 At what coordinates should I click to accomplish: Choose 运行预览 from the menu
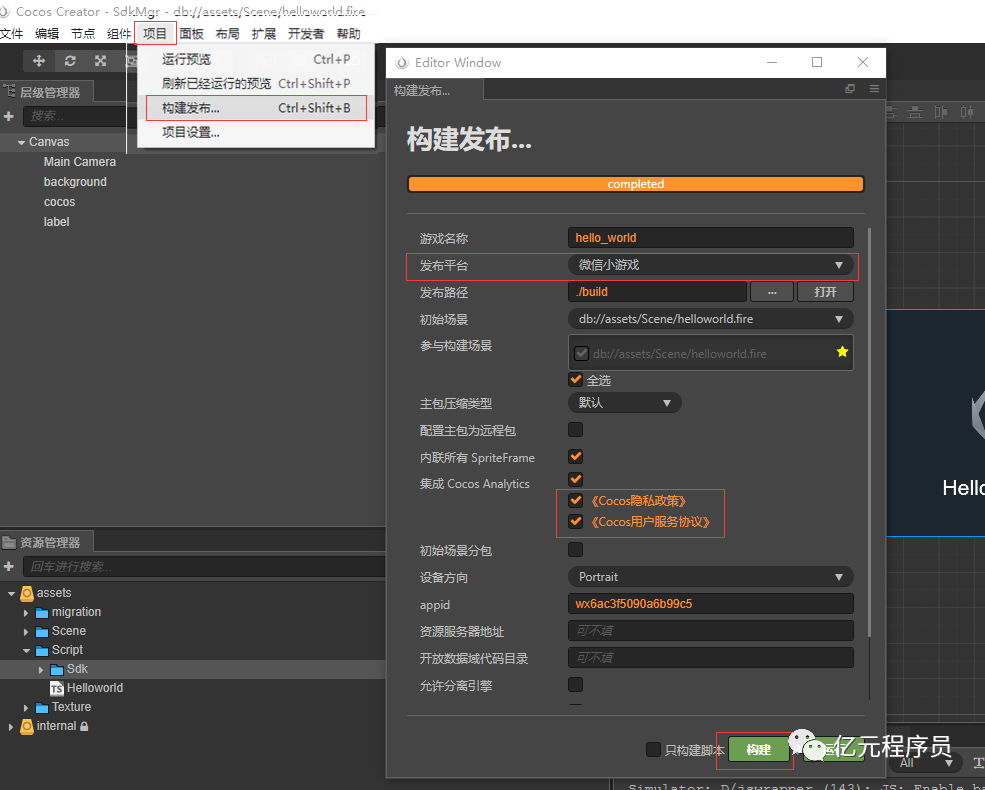pyautogui.click(x=256, y=60)
